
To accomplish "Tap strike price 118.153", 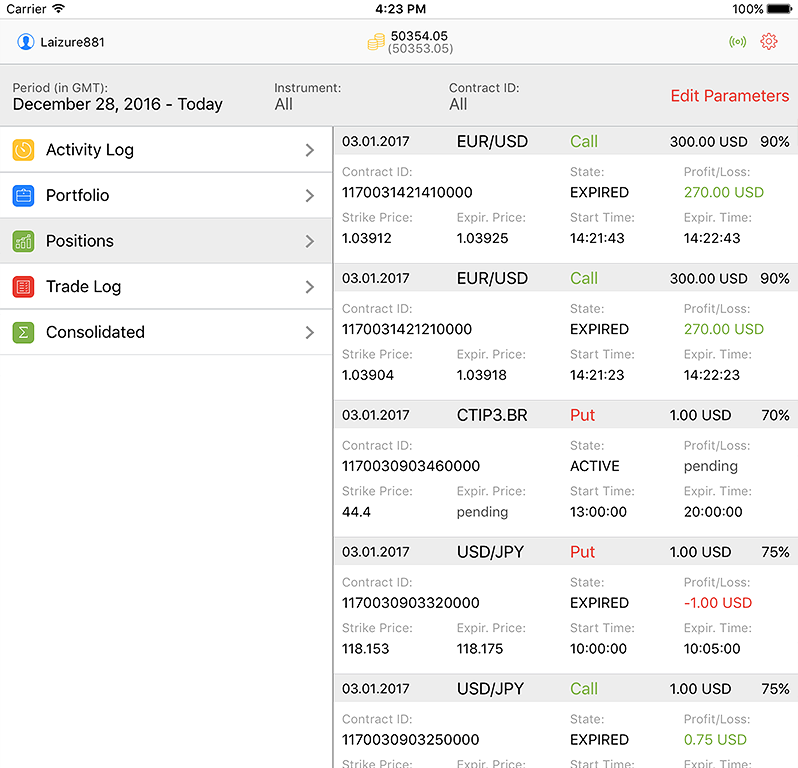I will click(365, 649).
